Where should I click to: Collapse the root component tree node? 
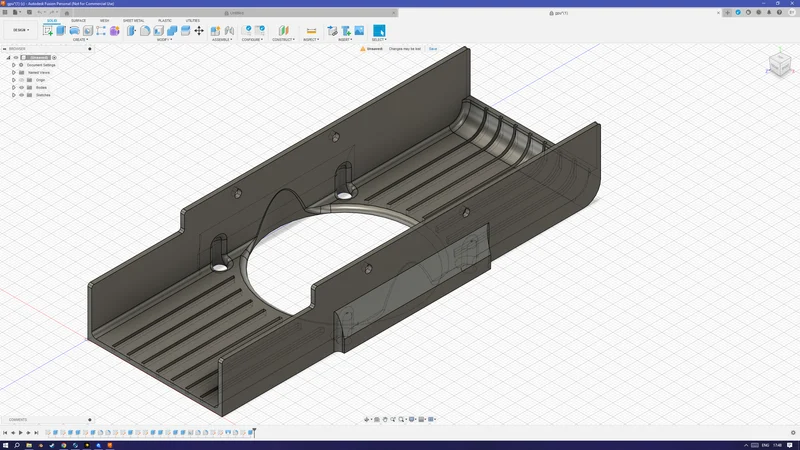(x=8, y=58)
